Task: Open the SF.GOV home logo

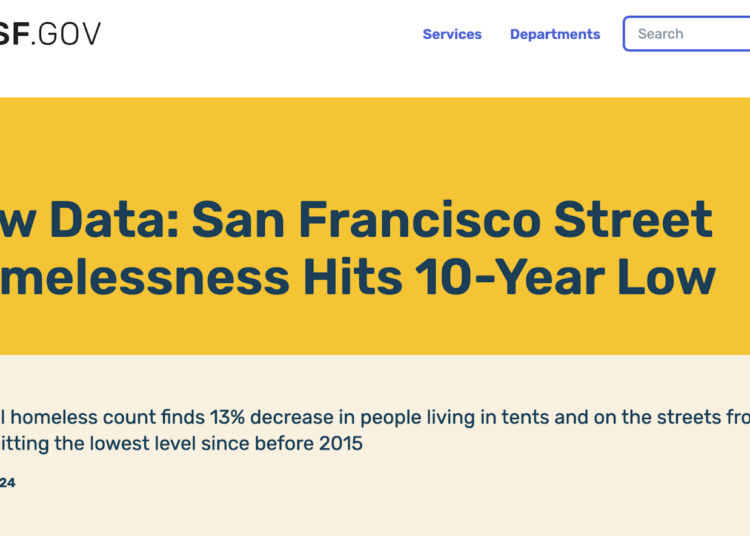Action: tap(50, 34)
